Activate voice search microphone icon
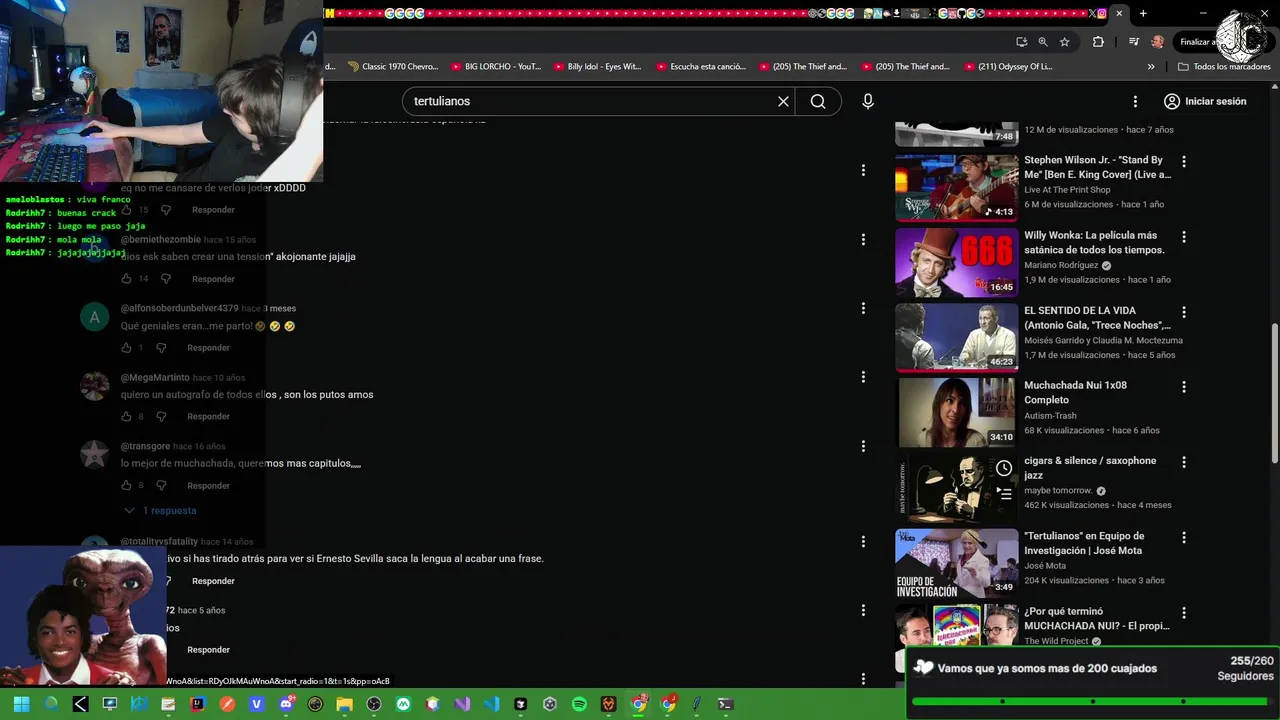The width and height of the screenshot is (1280, 720). (x=868, y=101)
